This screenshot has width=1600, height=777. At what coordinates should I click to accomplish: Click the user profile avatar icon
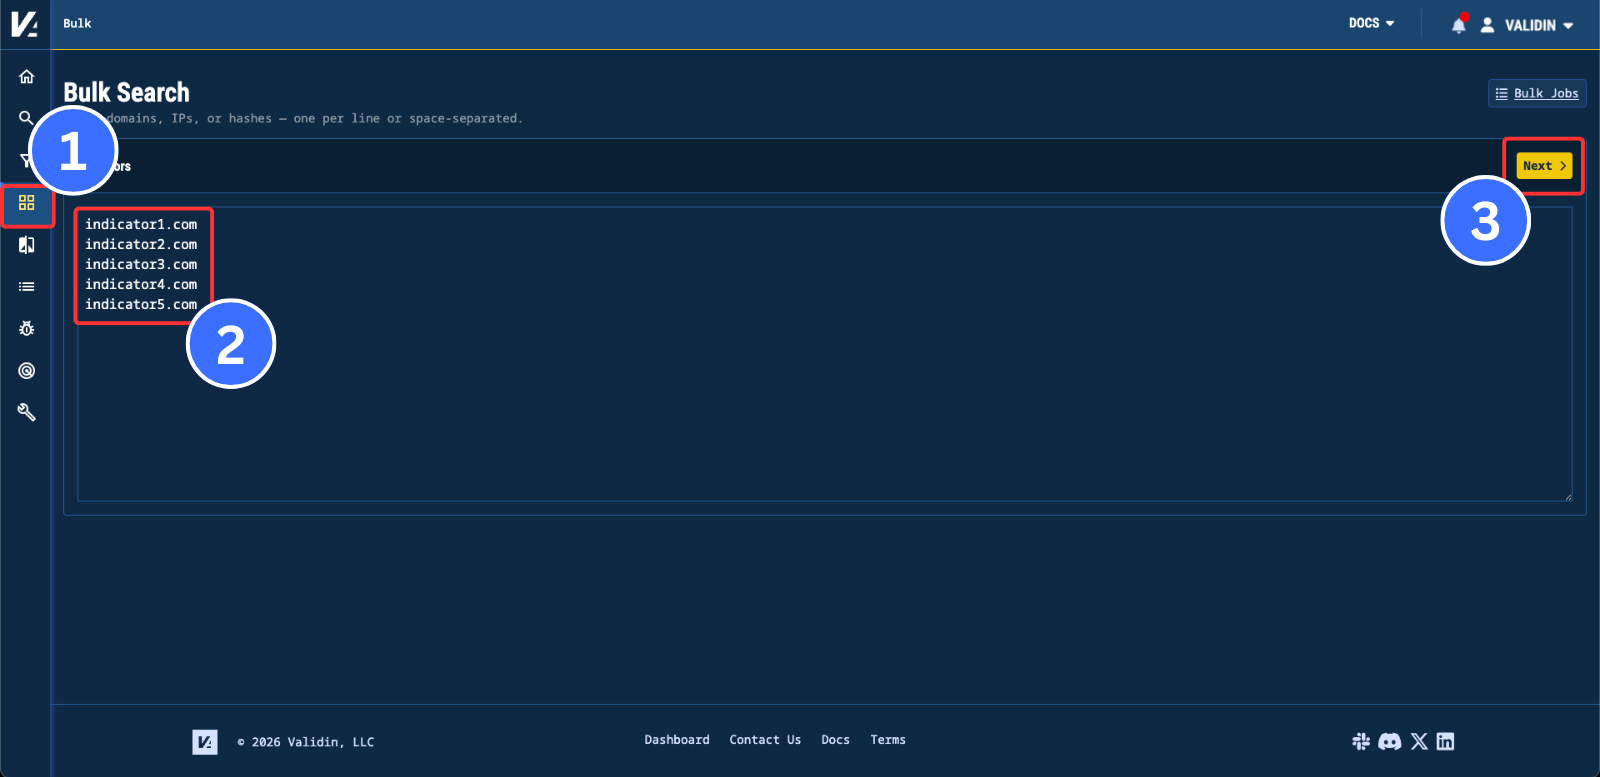click(1487, 25)
